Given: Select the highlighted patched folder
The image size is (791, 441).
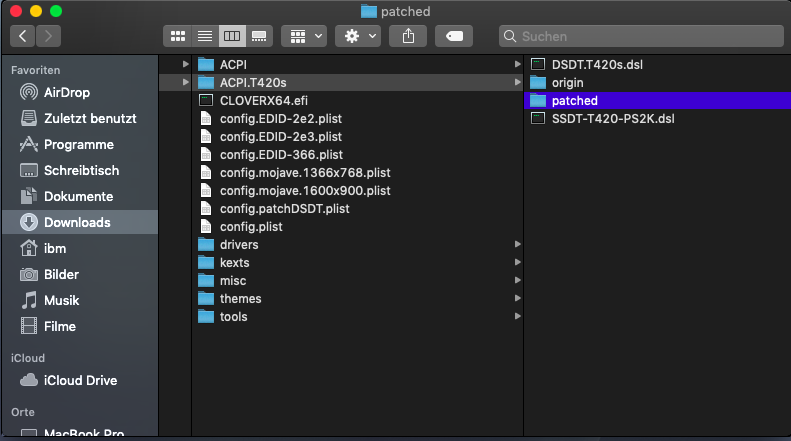Looking at the screenshot, I should click(x=658, y=100).
